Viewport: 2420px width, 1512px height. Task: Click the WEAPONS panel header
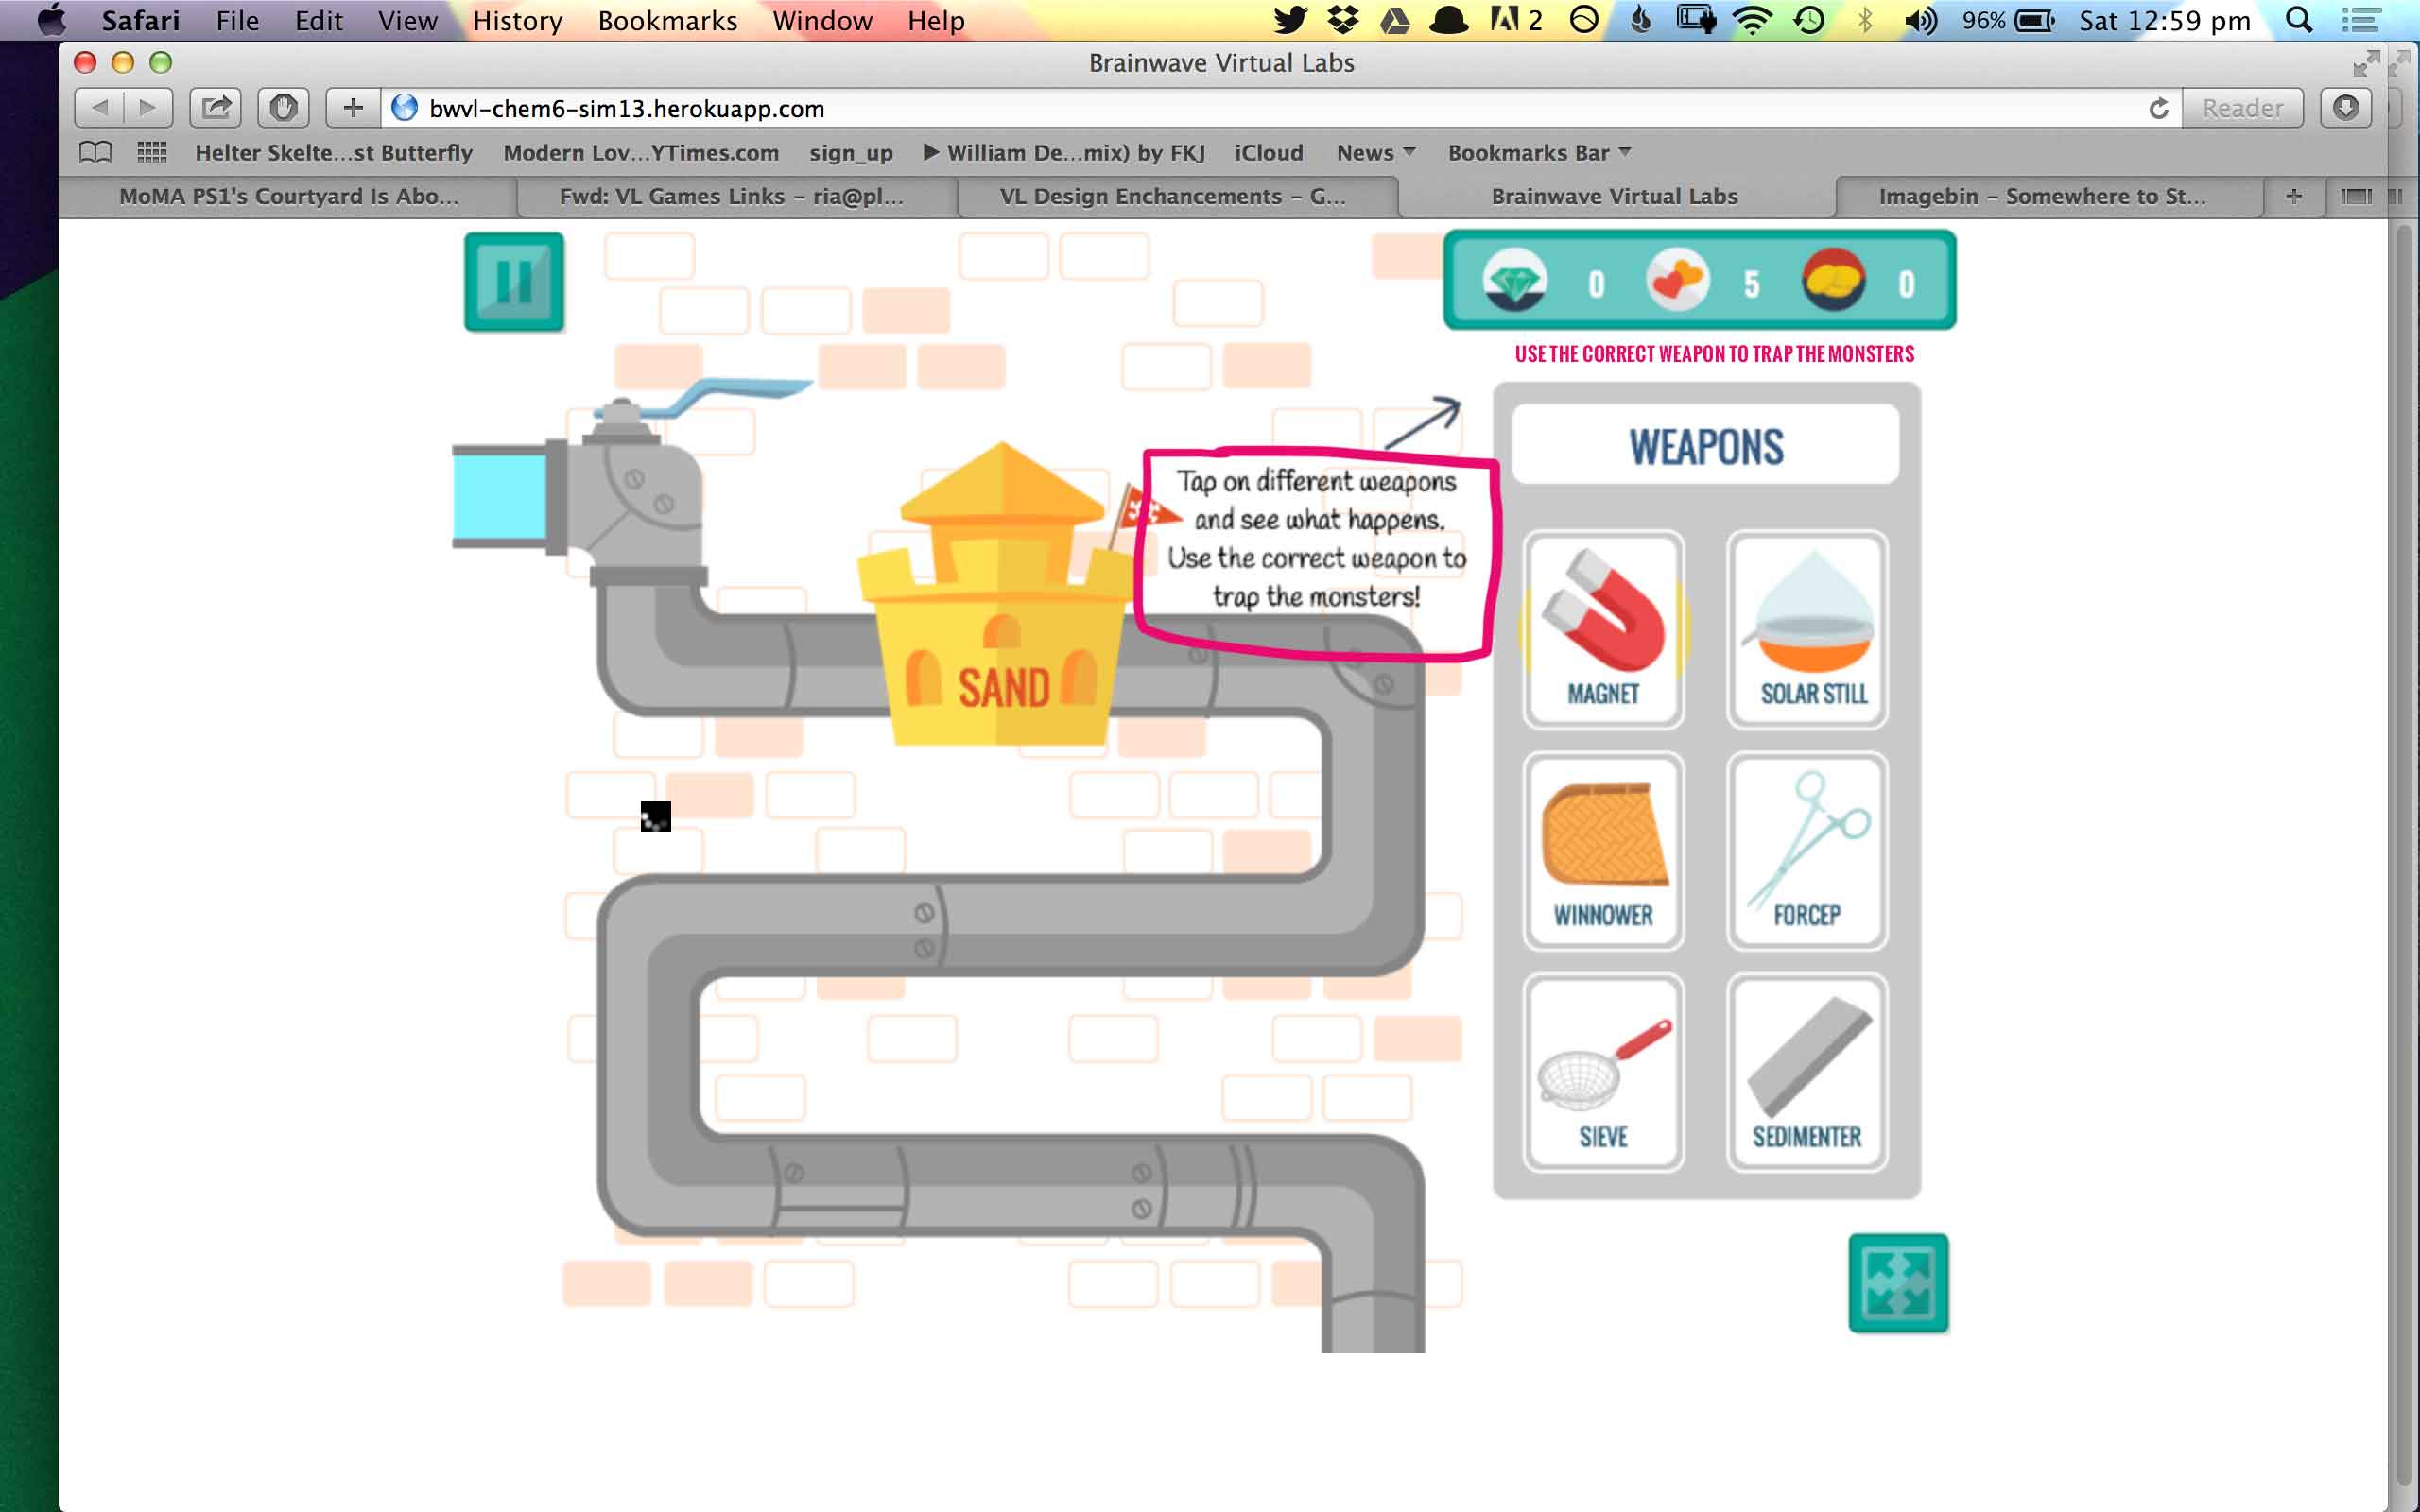[x=1706, y=445]
